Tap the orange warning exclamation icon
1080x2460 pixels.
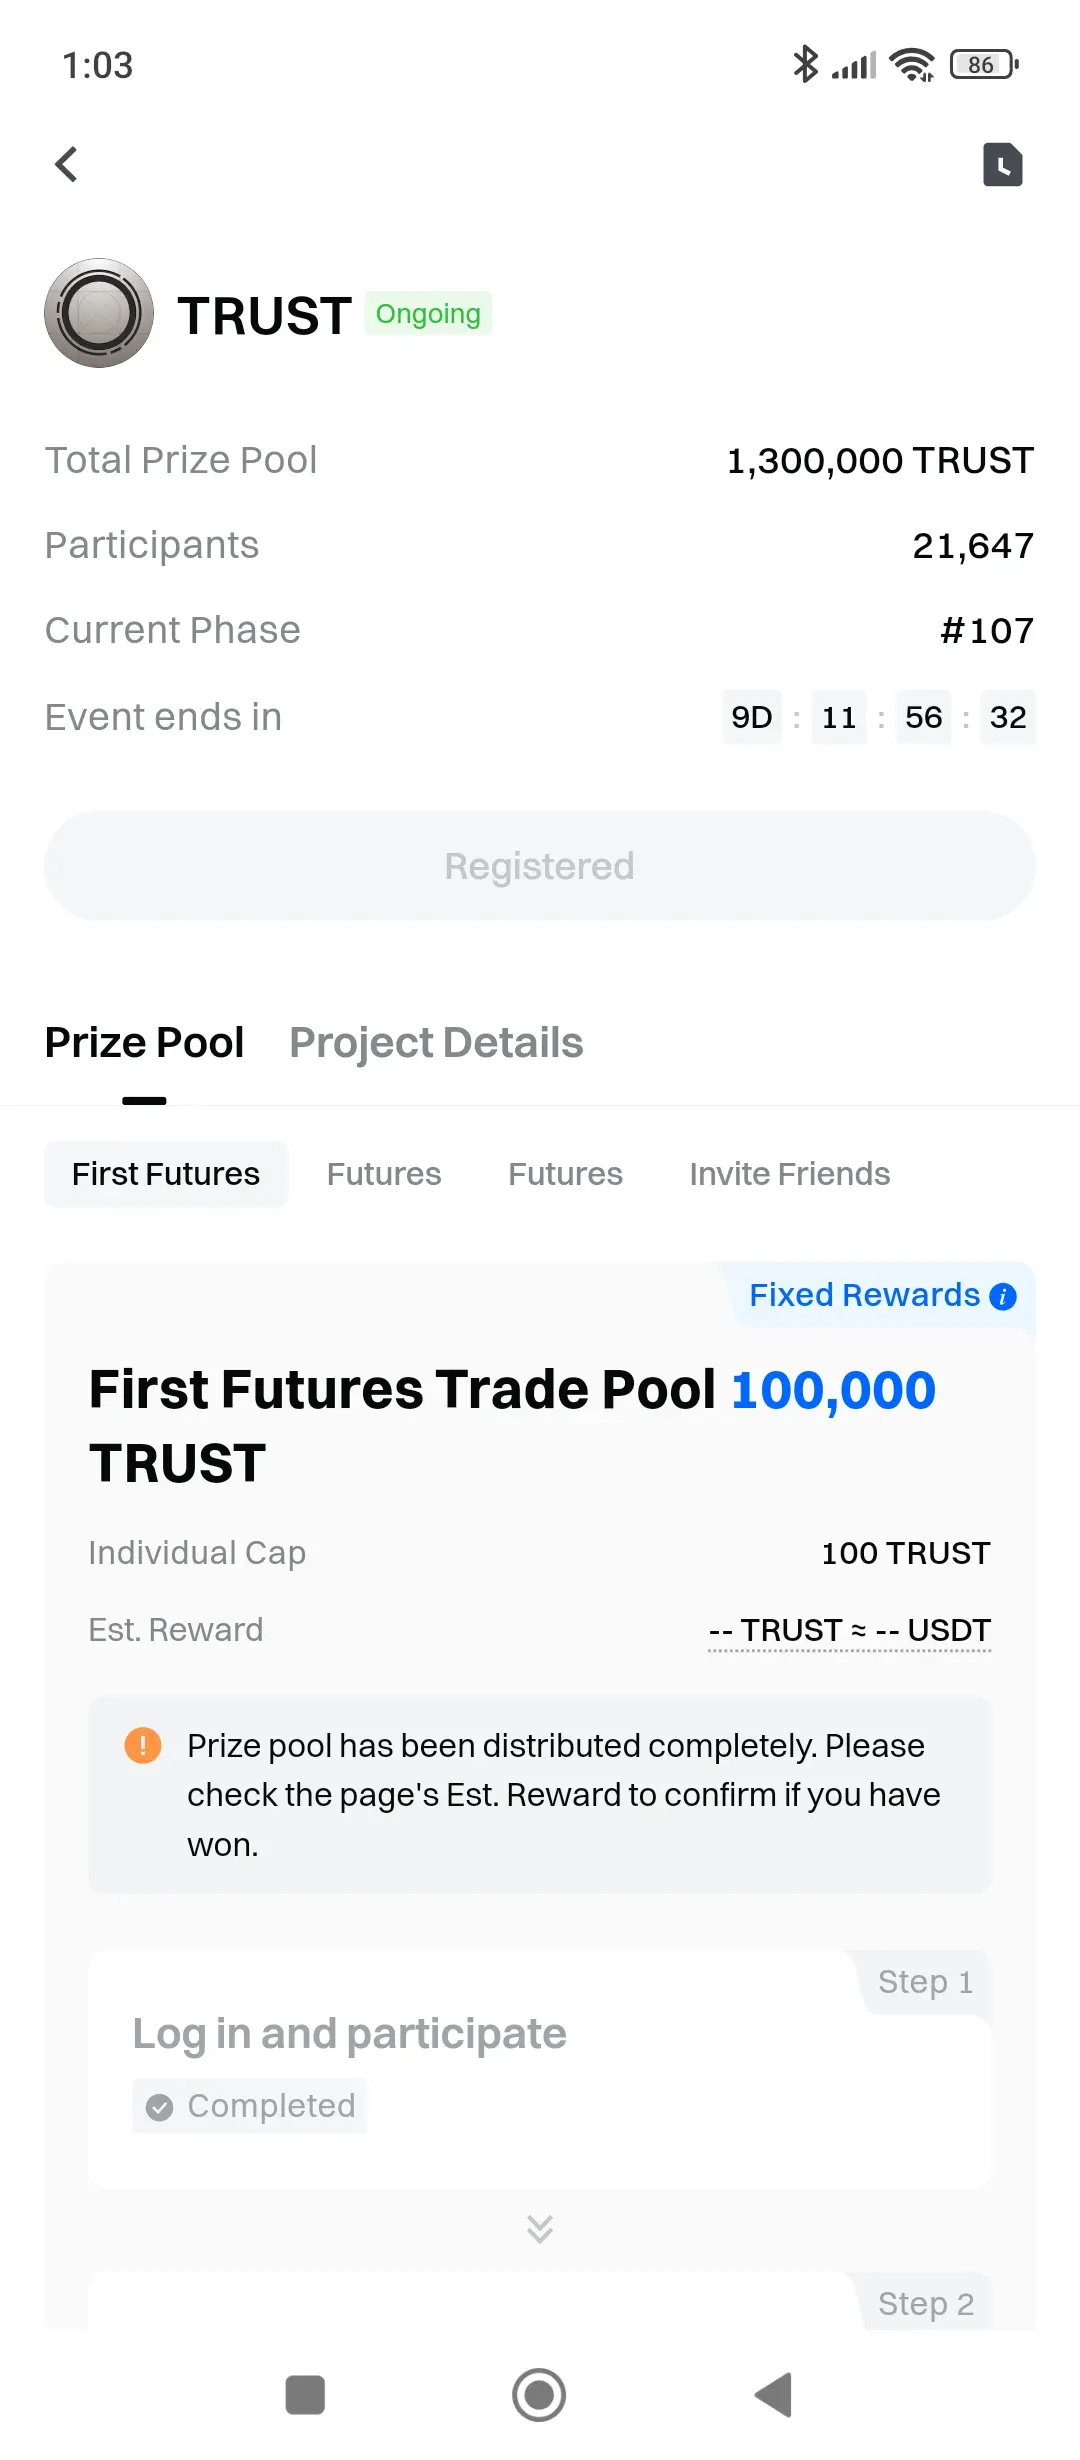point(143,1746)
